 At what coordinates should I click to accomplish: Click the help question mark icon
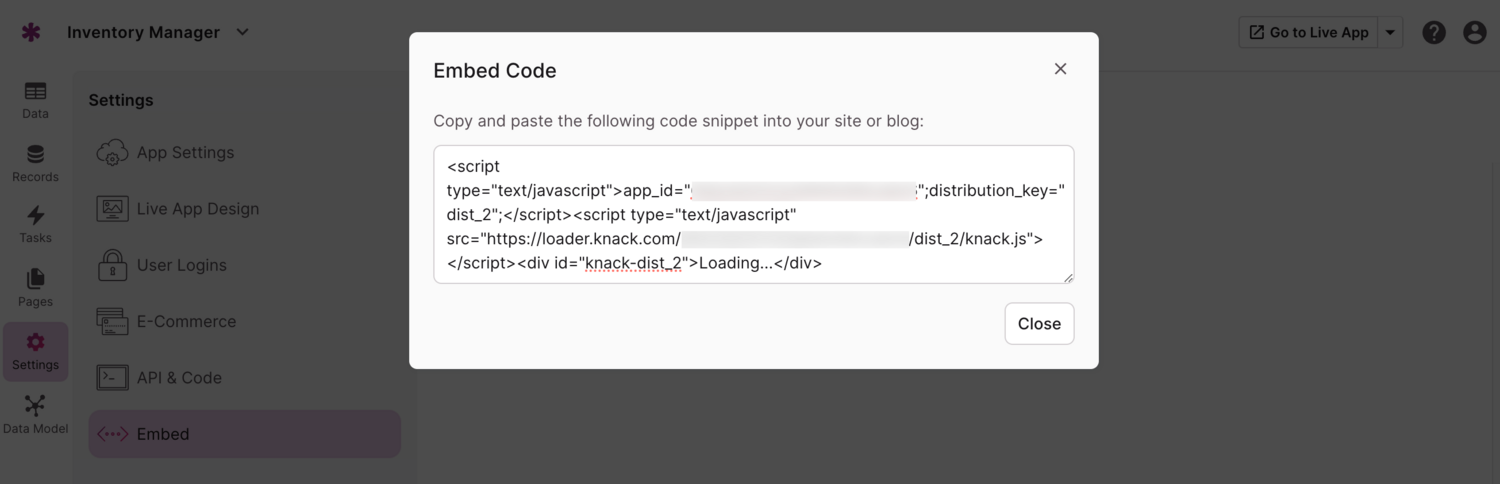click(x=1434, y=32)
